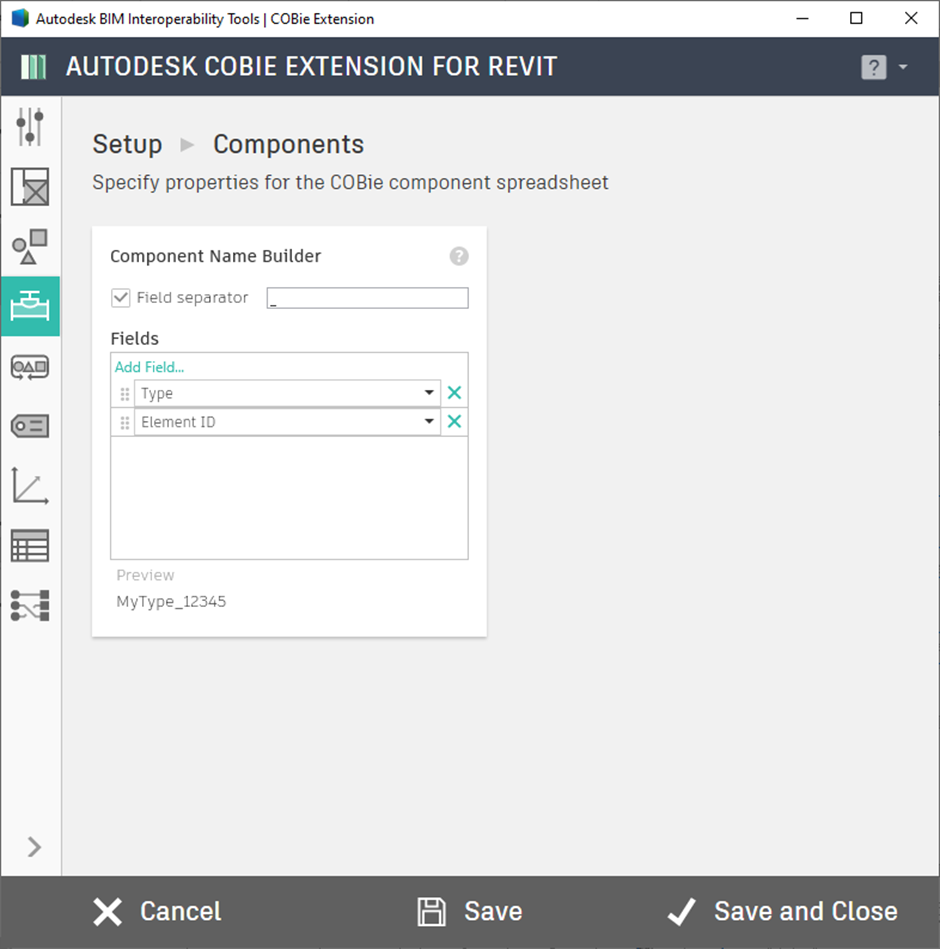
Task: Open the Parameter Mappings sidebar icon
Action: pos(30,605)
